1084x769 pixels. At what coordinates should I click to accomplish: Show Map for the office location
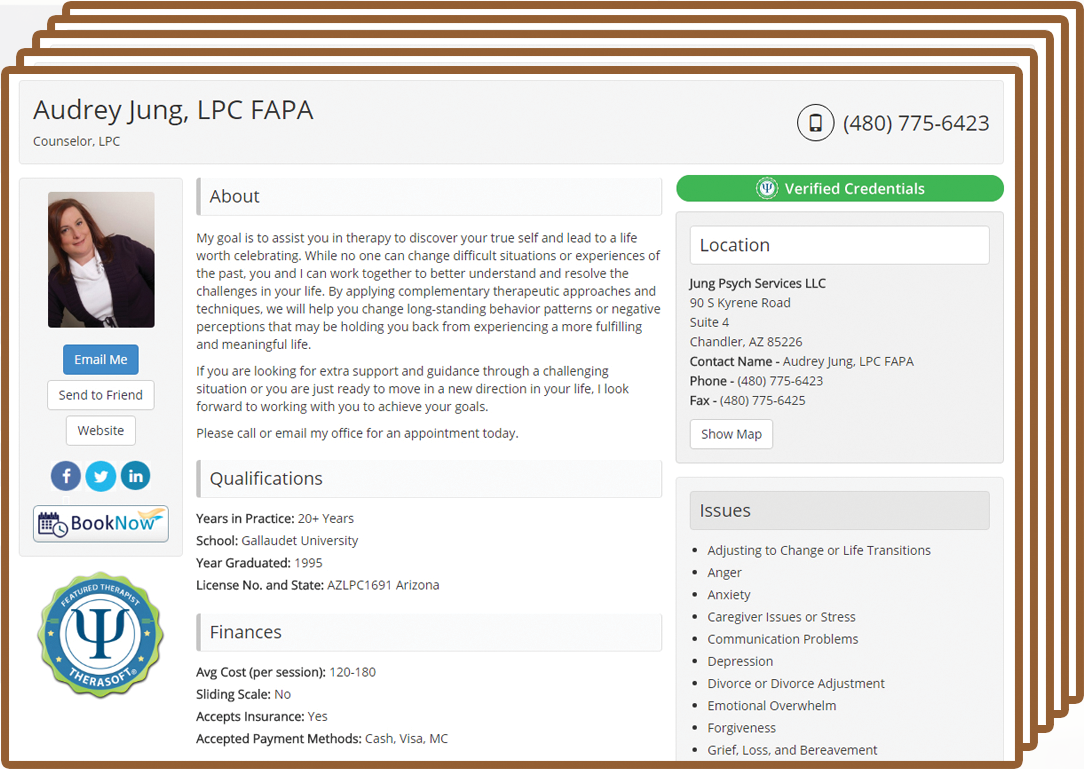coord(731,434)
